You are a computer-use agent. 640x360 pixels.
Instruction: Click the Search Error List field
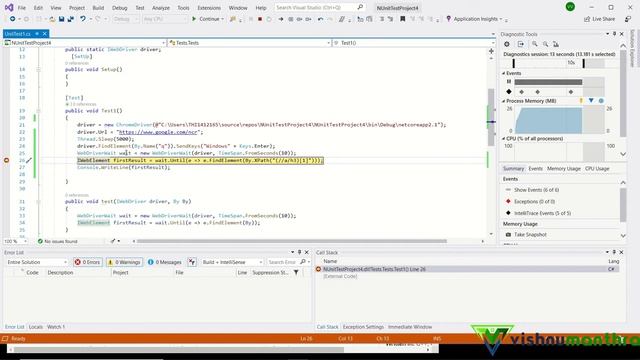pyautogui.click(x=282, y=262)
